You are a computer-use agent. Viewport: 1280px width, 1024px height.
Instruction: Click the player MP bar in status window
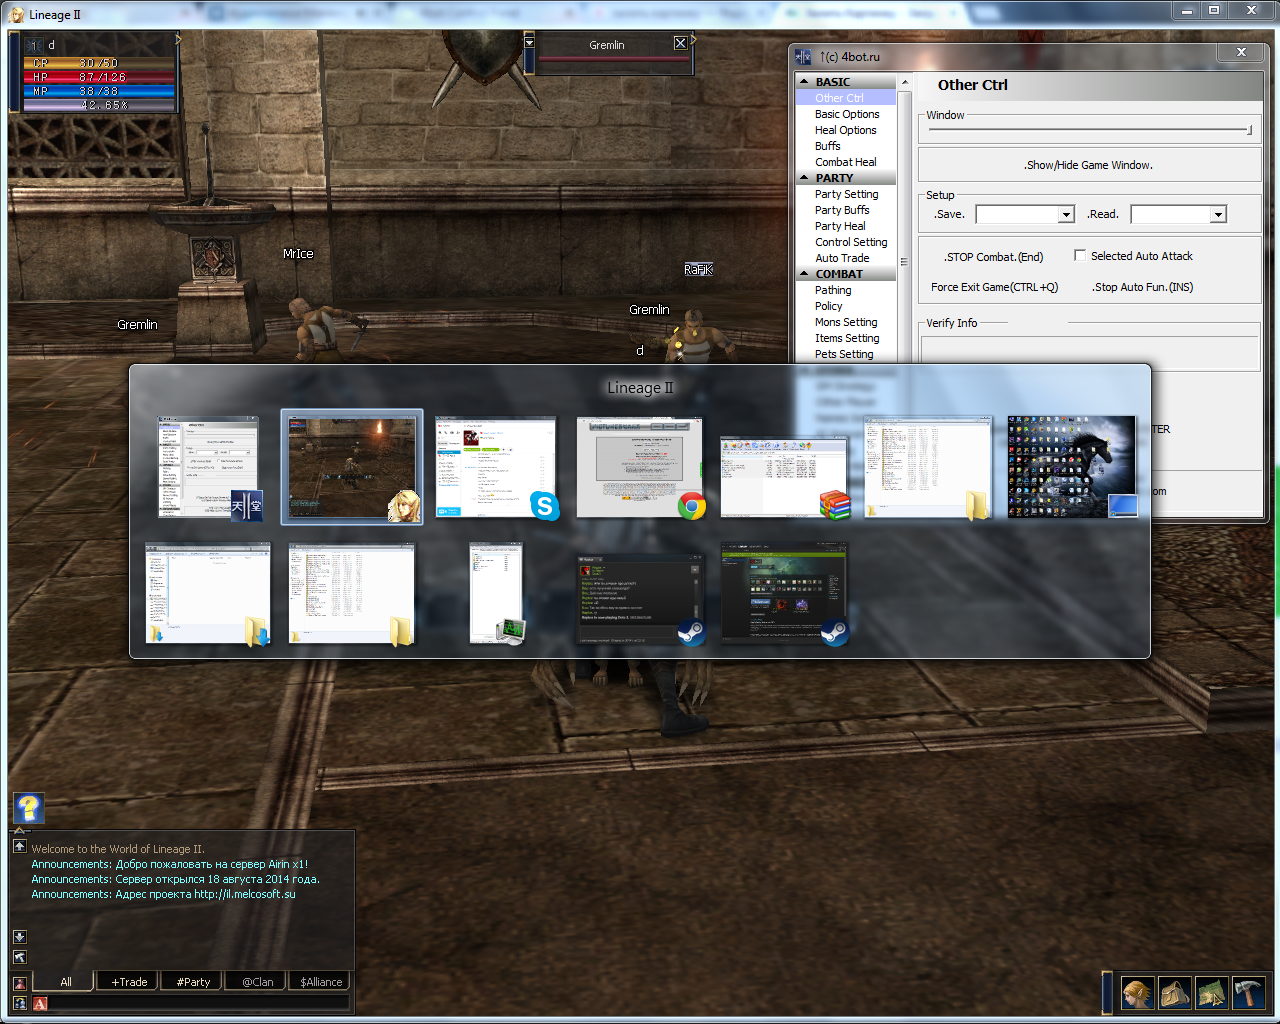[x=99, y=91]
